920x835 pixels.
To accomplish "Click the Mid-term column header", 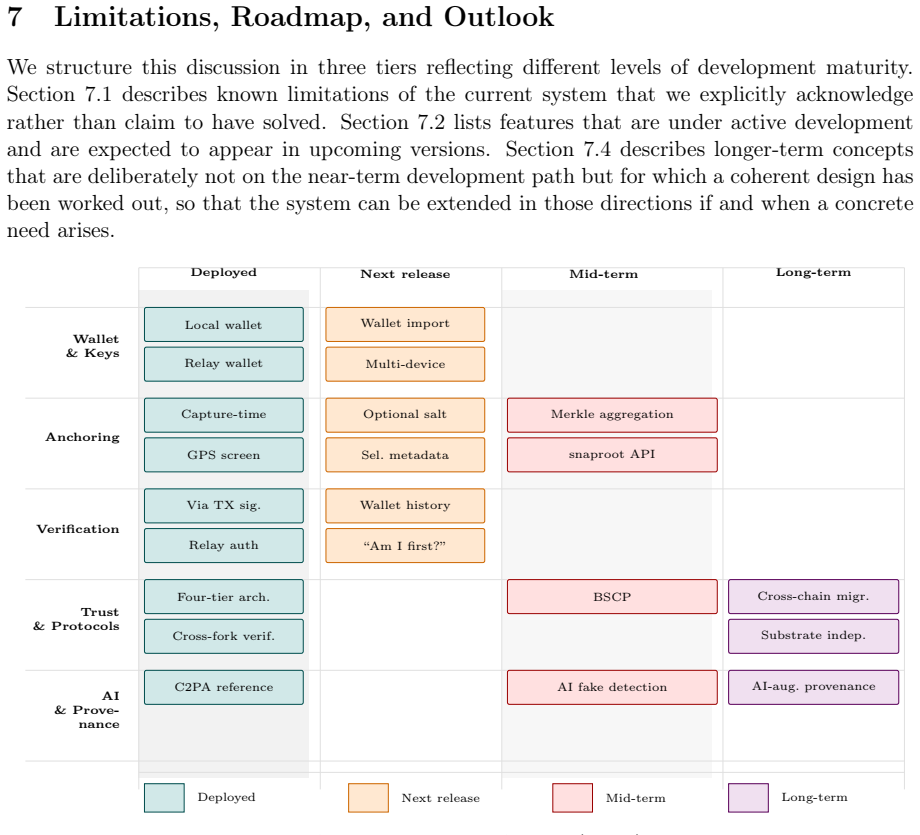I will tap(604, 274).
